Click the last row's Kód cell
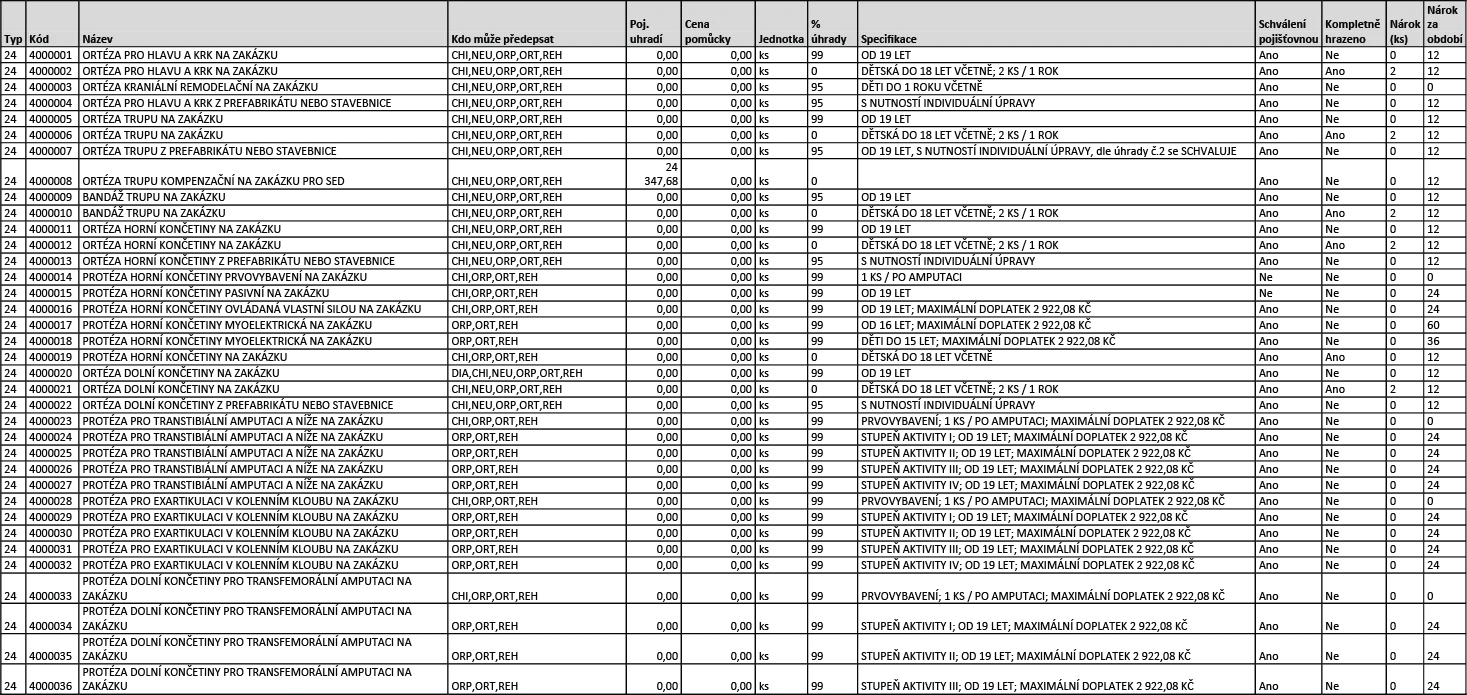The width and height of the screenshot is (1467, 695). 52,677
